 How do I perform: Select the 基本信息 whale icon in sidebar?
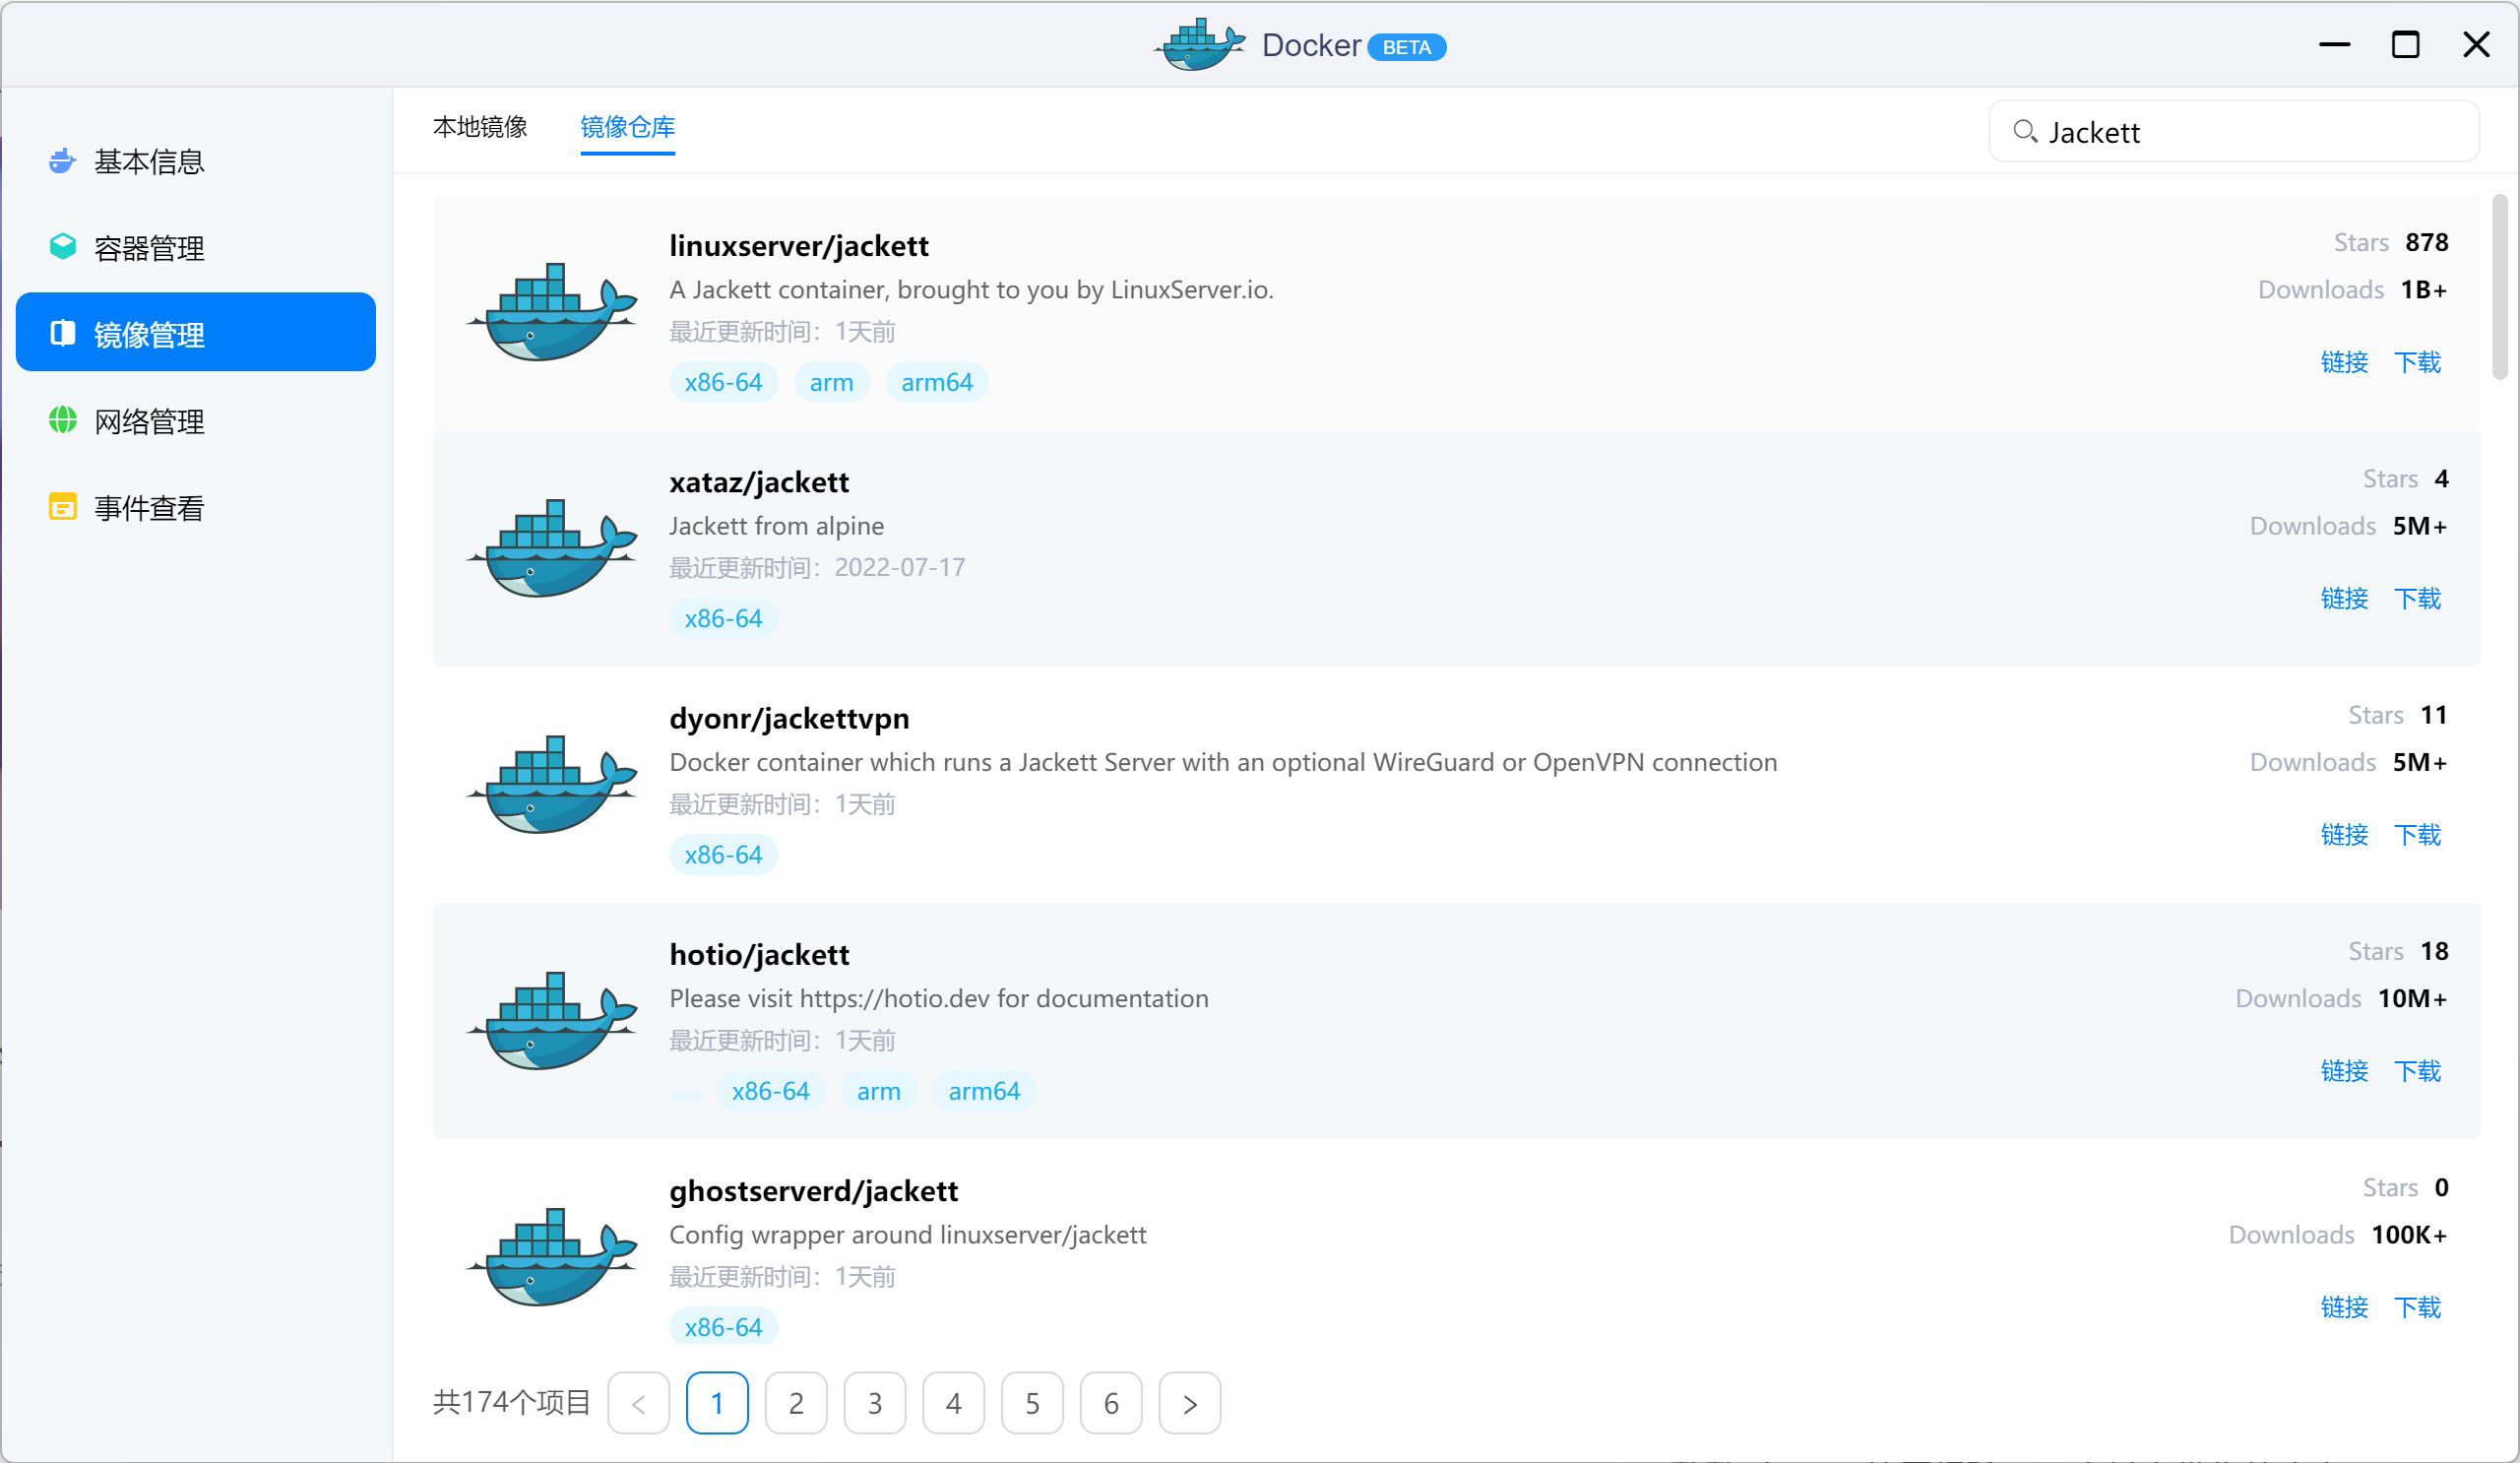pos(61,160)
